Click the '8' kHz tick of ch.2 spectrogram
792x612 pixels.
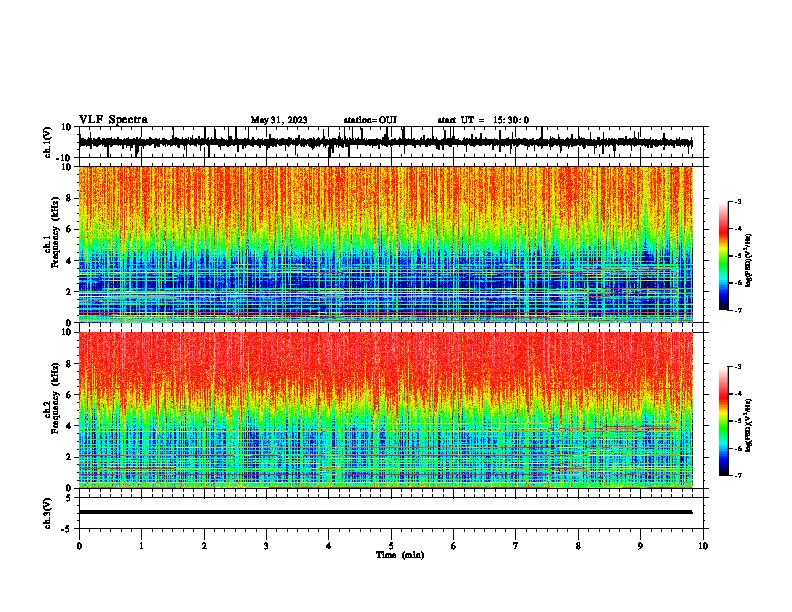(x=69, y=364)
